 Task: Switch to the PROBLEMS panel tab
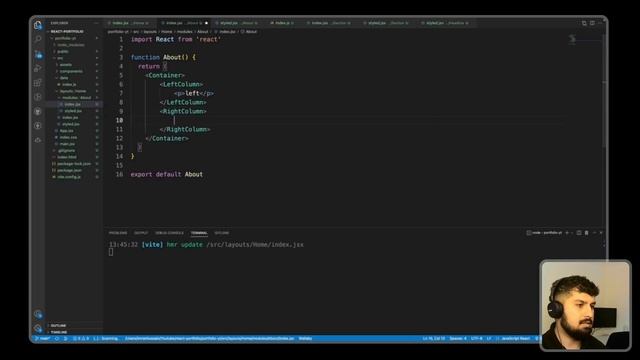[118, 233]
